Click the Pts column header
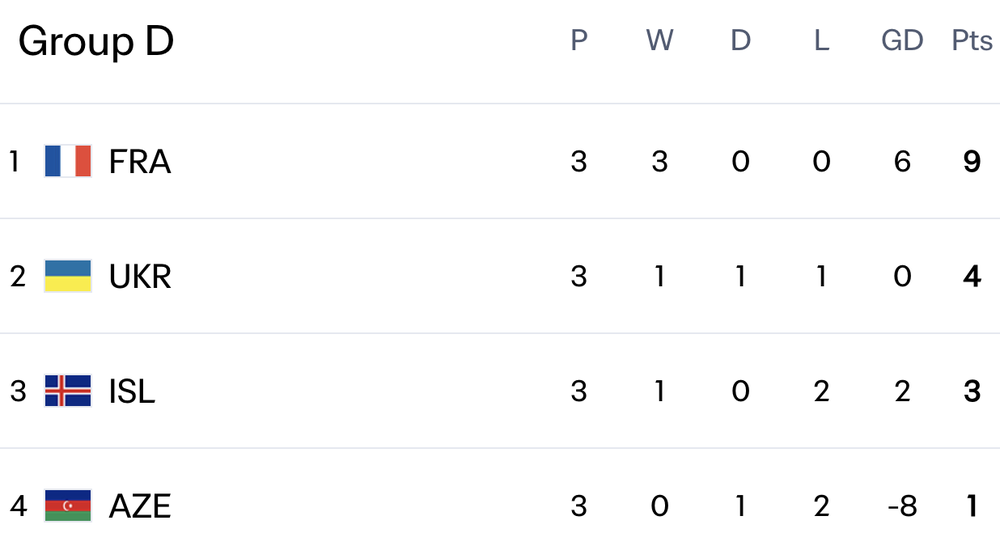 pyautogui.click(x=971, y=41)
